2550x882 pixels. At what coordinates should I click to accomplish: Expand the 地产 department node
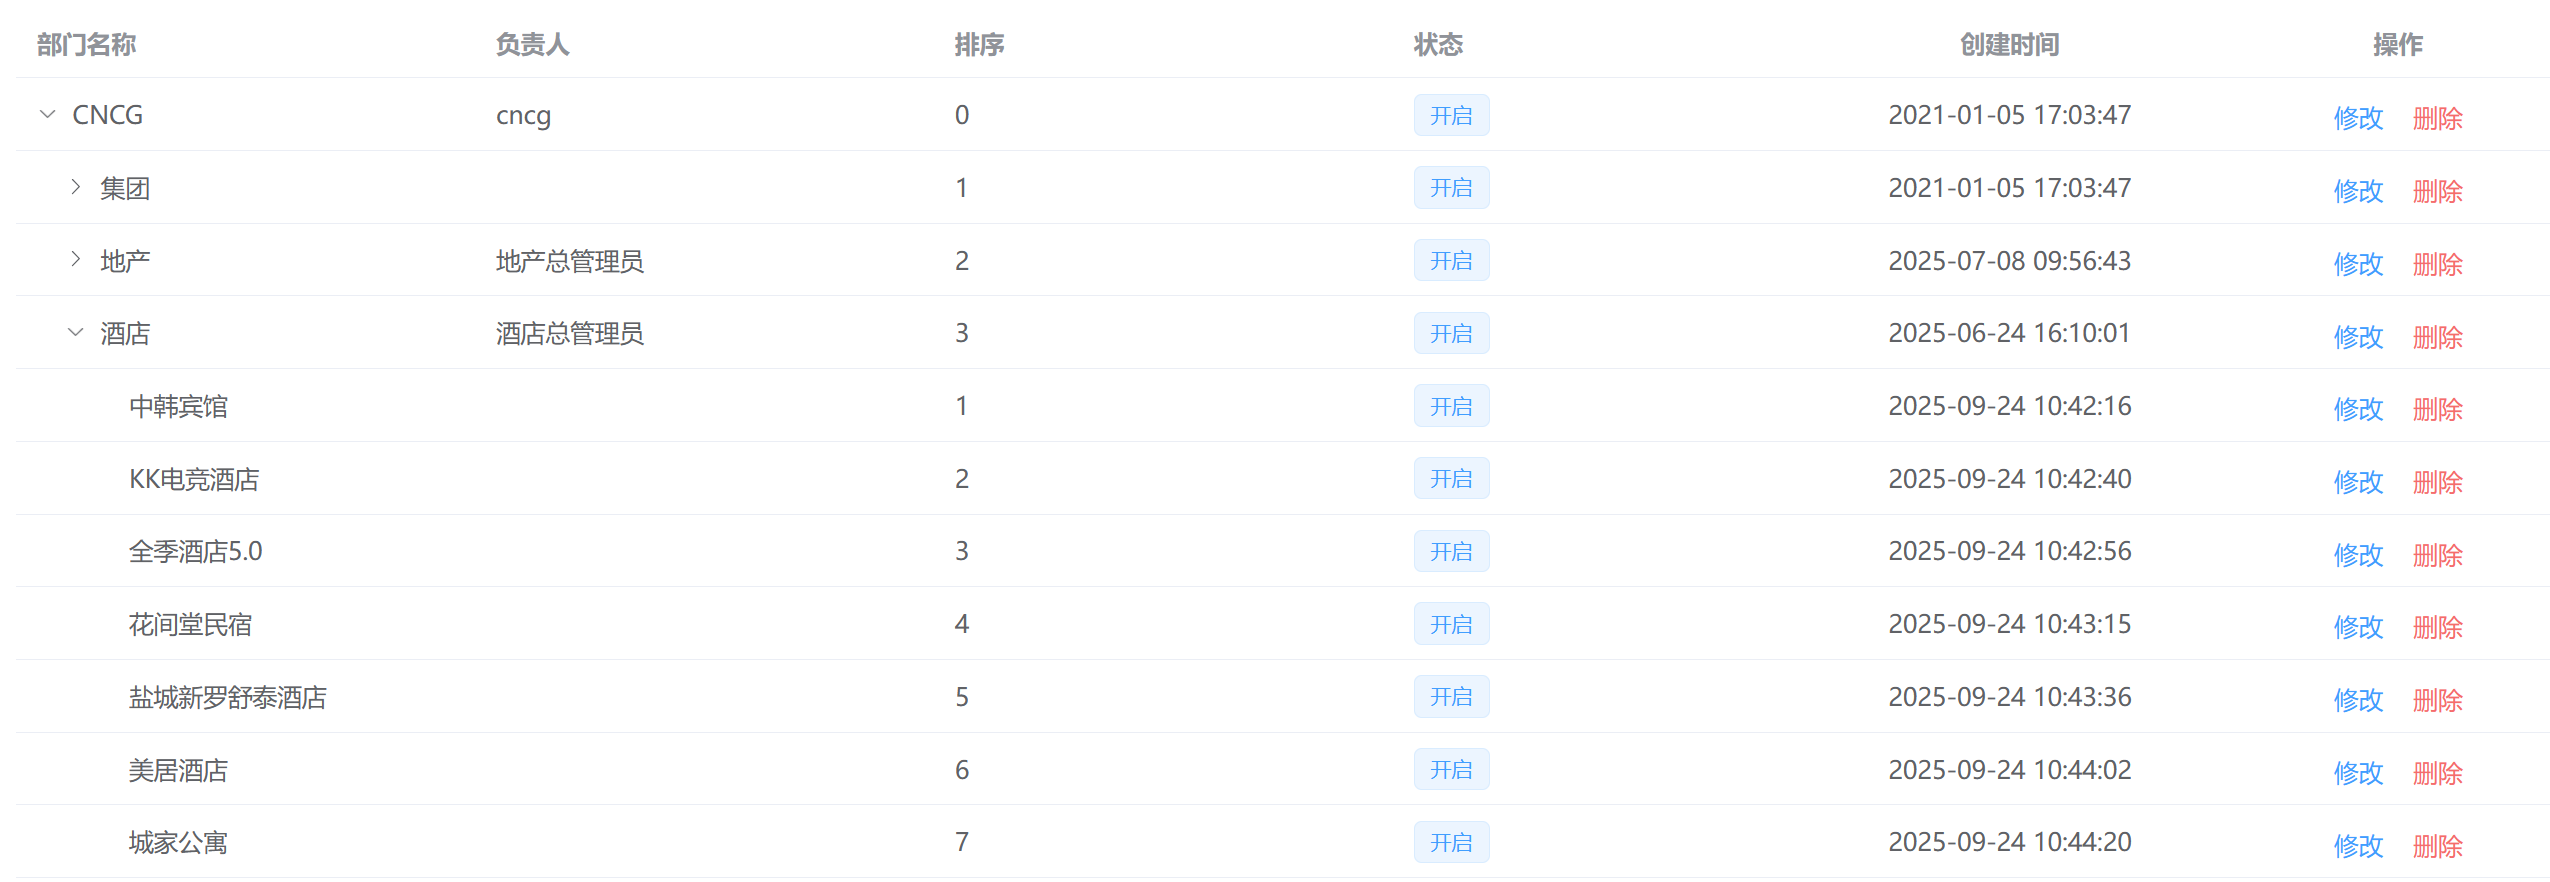pos(75,260)
